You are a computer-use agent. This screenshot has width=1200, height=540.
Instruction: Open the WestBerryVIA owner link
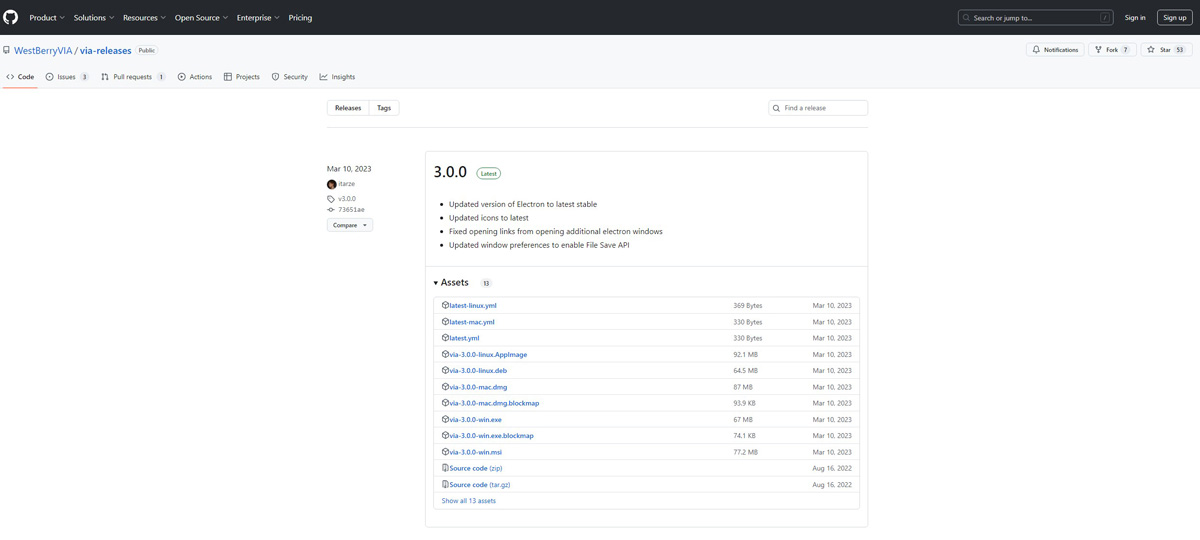[43, 50]
